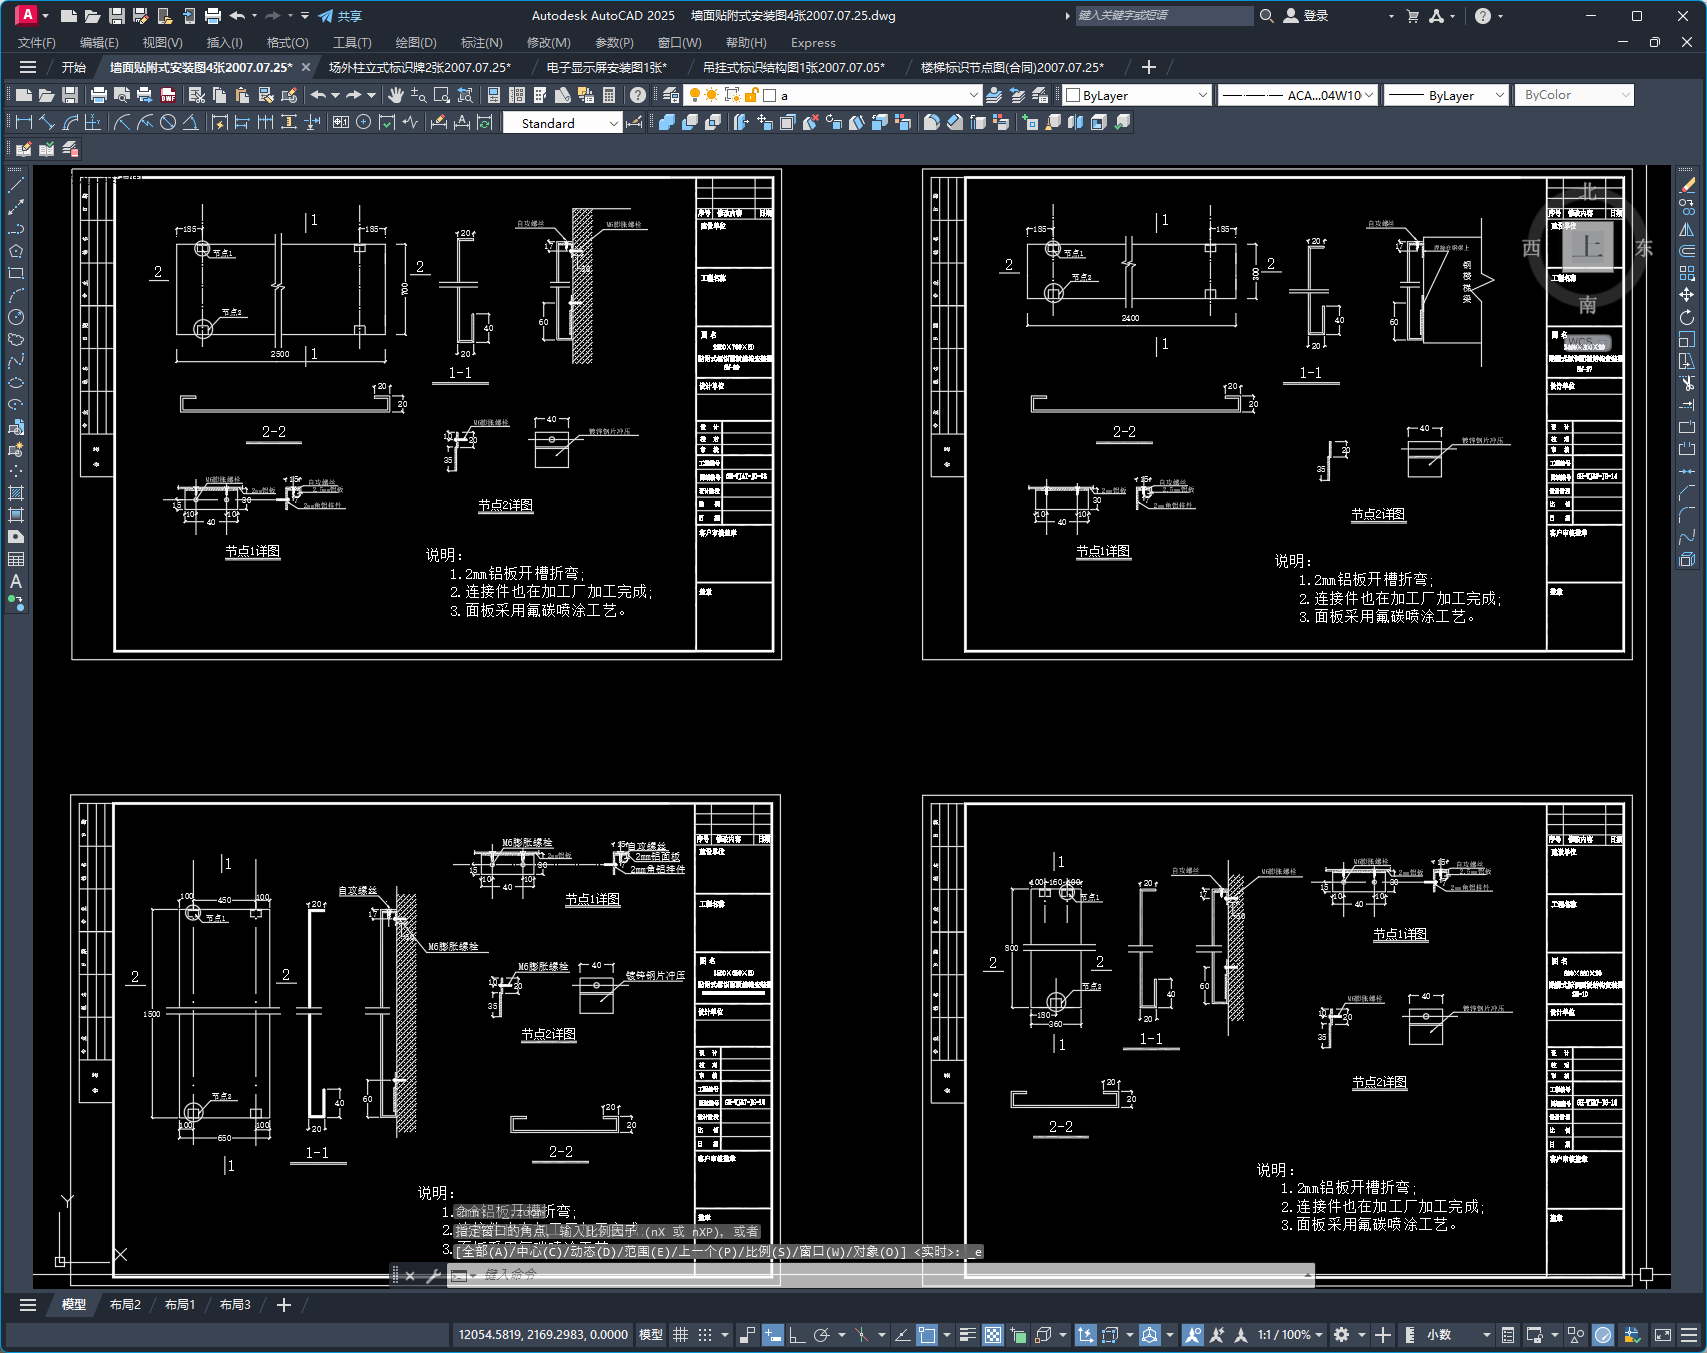Viewport: 1707px width, 1353px height.
Task: Open the 标注(N) menu
Action: coord(481,42)
